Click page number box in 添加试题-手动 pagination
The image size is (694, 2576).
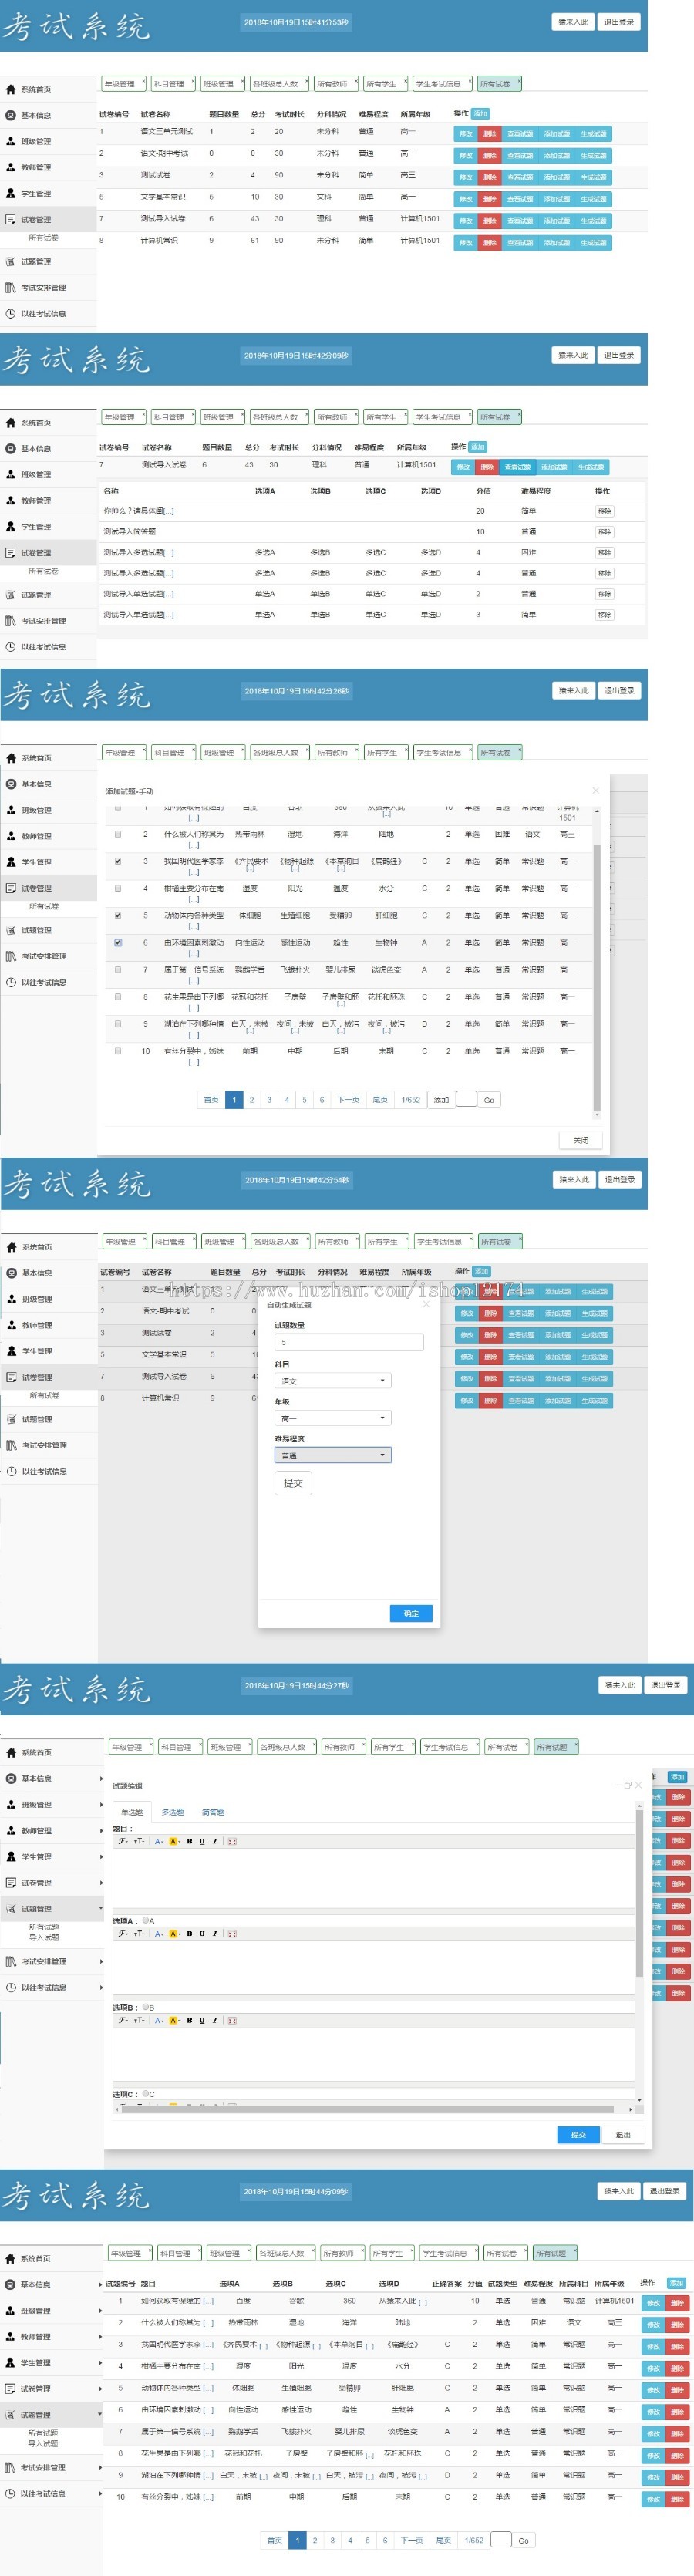466,1099
